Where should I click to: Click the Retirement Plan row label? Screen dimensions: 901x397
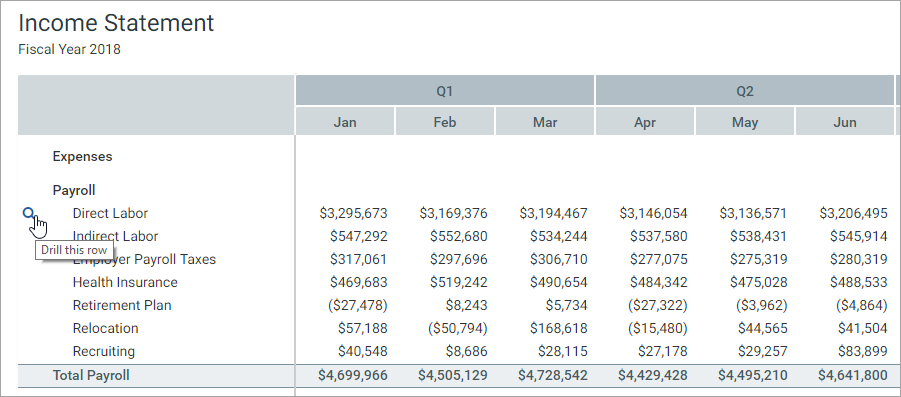click(x=122, y=305)
